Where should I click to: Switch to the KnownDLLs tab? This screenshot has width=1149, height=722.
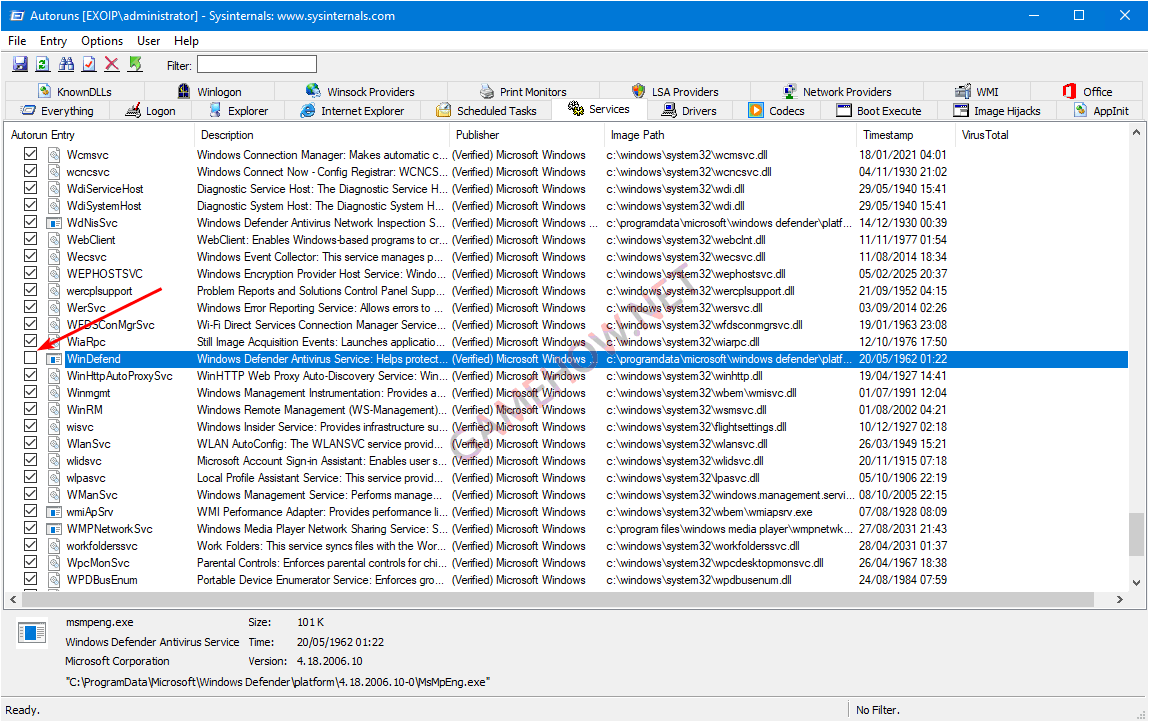point(75,92)
